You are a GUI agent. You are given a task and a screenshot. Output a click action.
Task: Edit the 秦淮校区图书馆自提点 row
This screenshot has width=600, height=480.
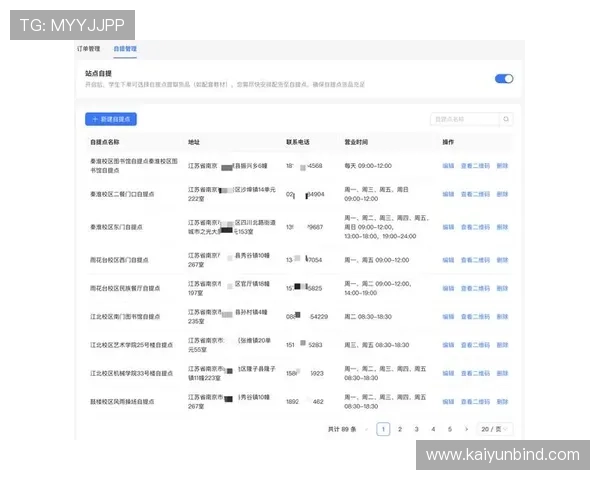click(448, 166)
